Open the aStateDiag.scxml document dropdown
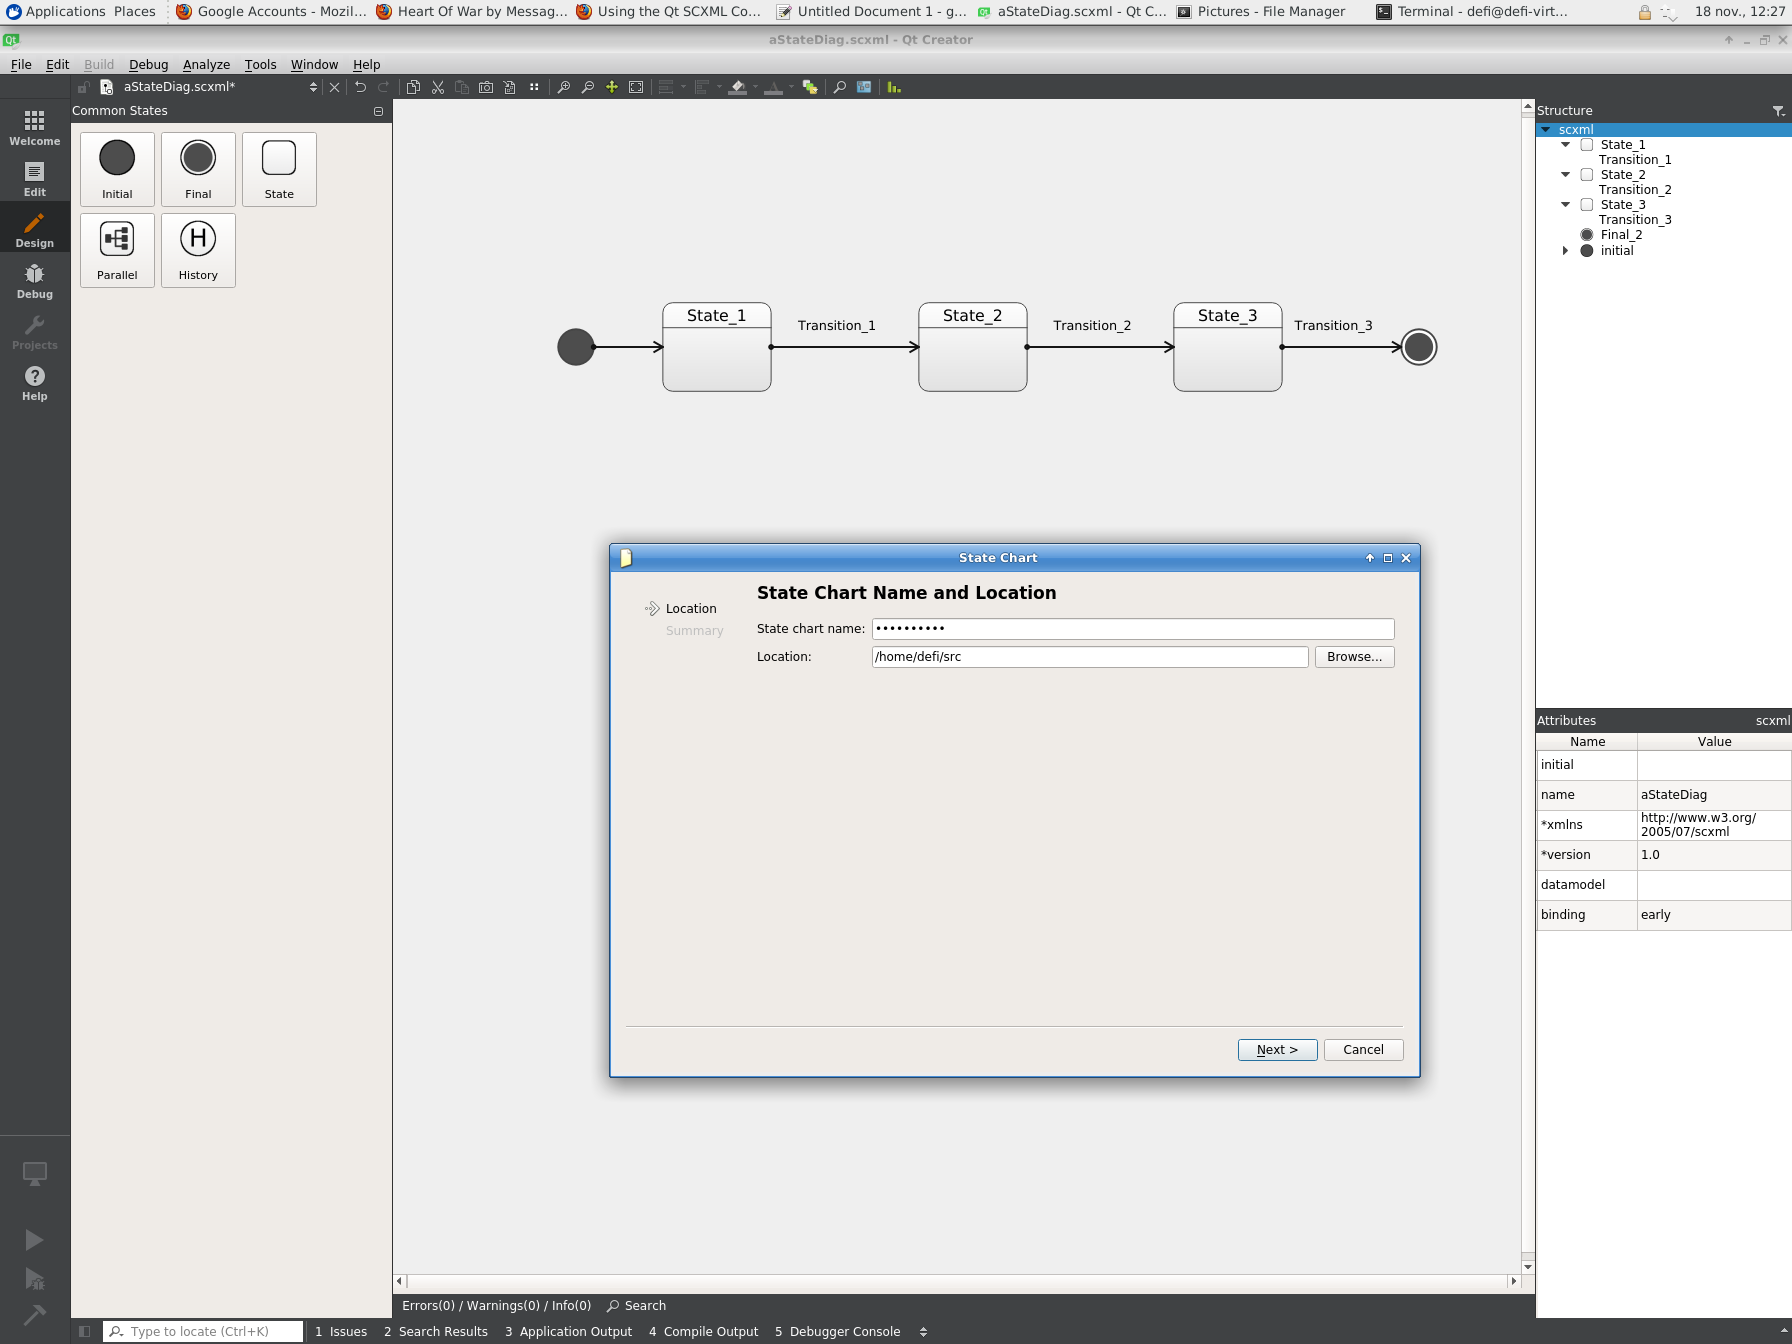Image resolution: width=1792 pixels, height=1344 pixels. pyautogui.click(x=313, y=87)
